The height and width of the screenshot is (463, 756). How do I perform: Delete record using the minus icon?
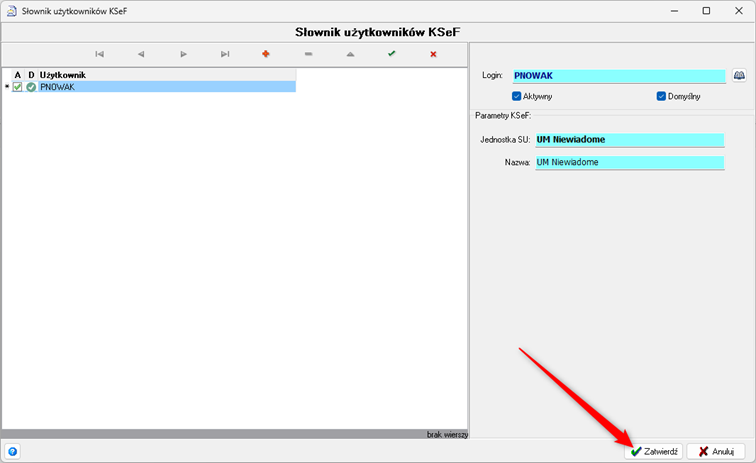pyautogui.click(x=308, y=54)
